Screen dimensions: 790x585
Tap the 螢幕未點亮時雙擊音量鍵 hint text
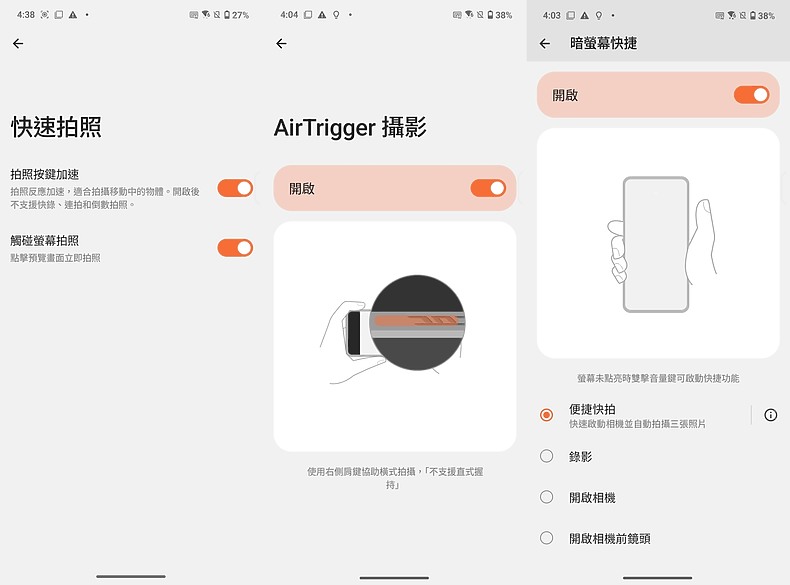click(x=658, y=378)
